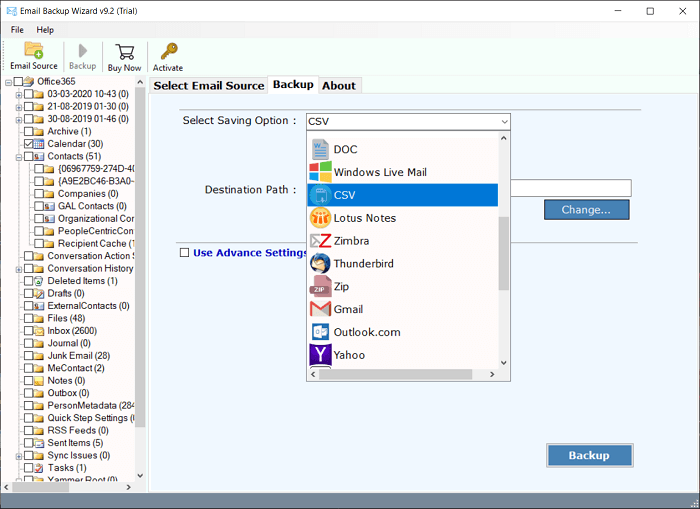This screenshot has width=700, height=509.
Task: Tick the Archive (1) checkbox
Action: click(x=28, y=131)
